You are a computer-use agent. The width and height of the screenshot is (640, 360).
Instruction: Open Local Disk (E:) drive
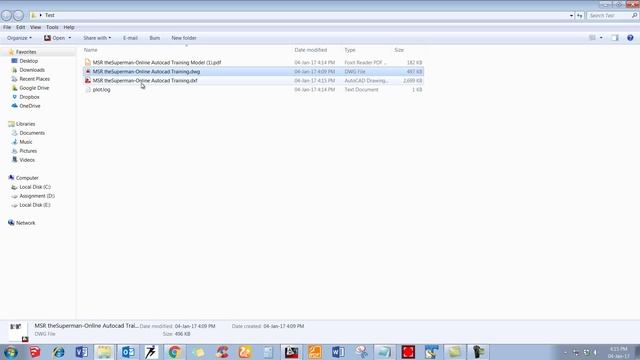pos(35,204)
